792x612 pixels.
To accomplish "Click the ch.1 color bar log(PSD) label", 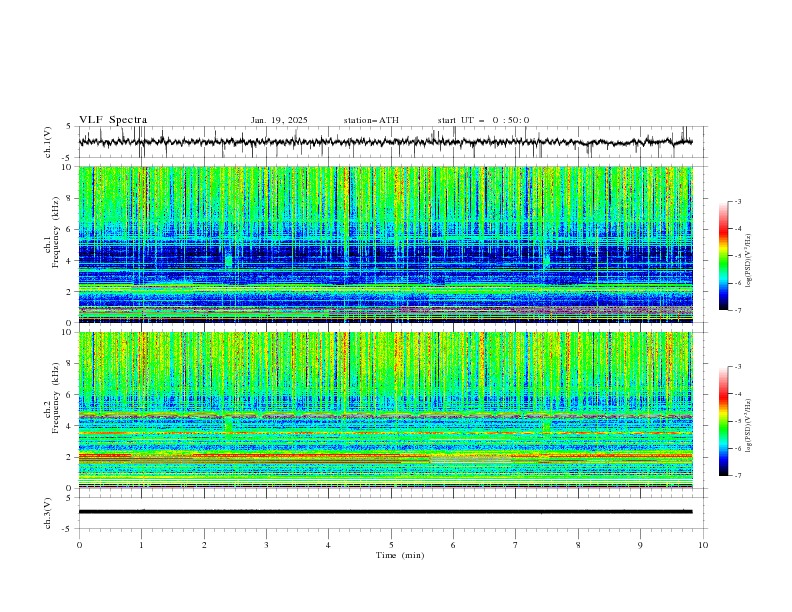I will 749,261.
